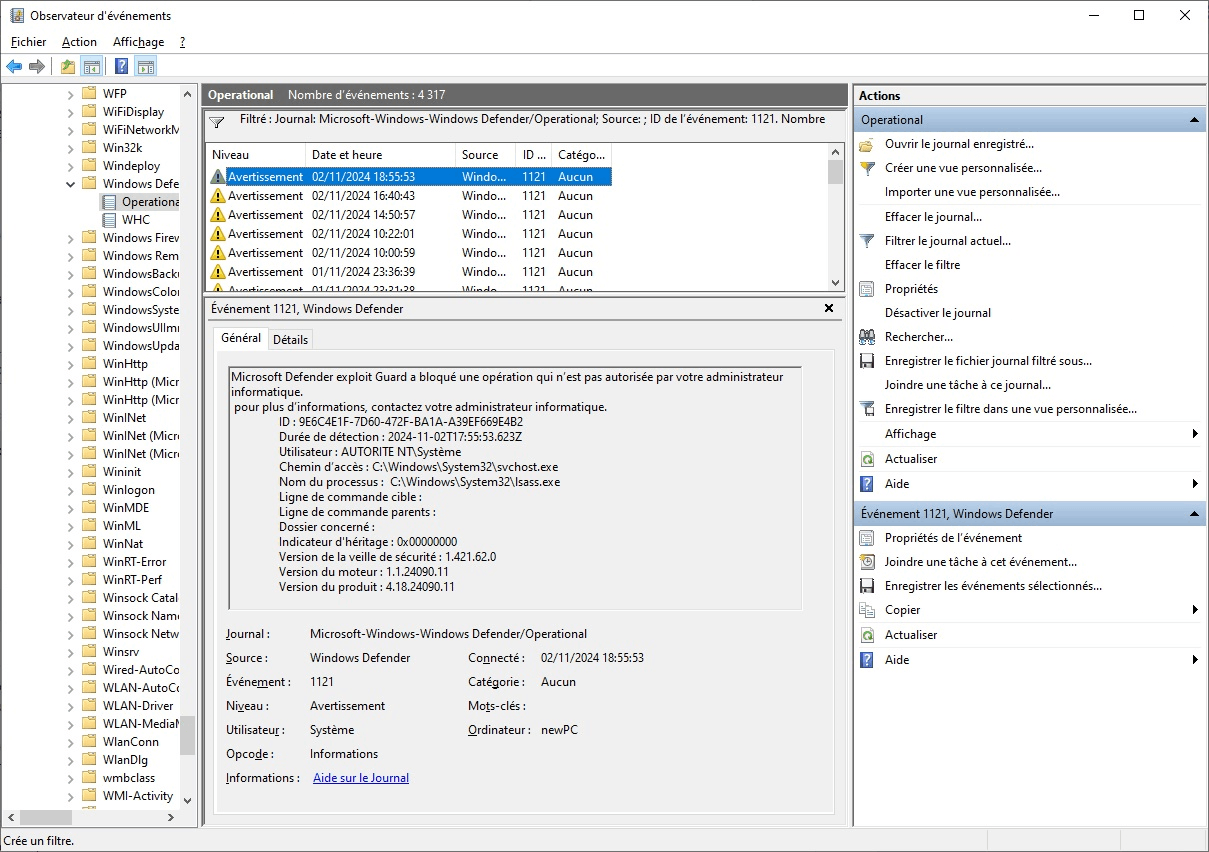Open Ouvrir le journal enregistré action
This screenshot has height=852, width=1209.
click(x=959, y=144)
